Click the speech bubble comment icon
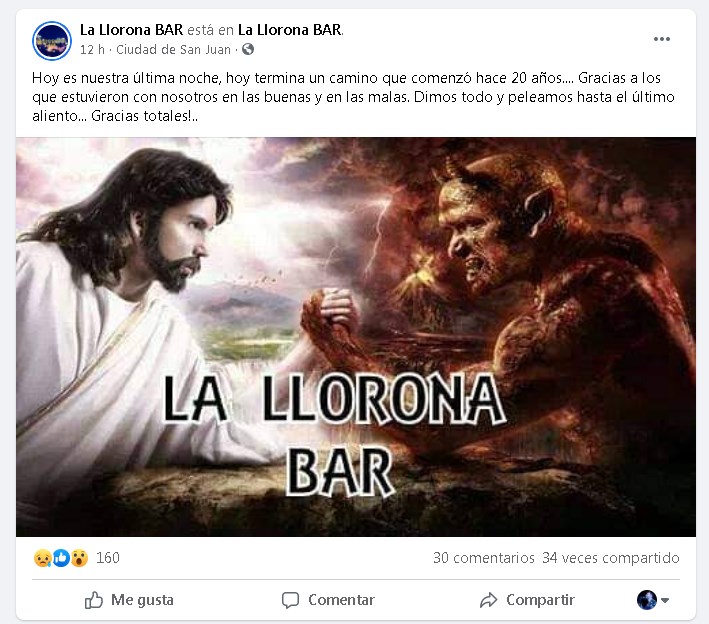 [x=290, y=600]
